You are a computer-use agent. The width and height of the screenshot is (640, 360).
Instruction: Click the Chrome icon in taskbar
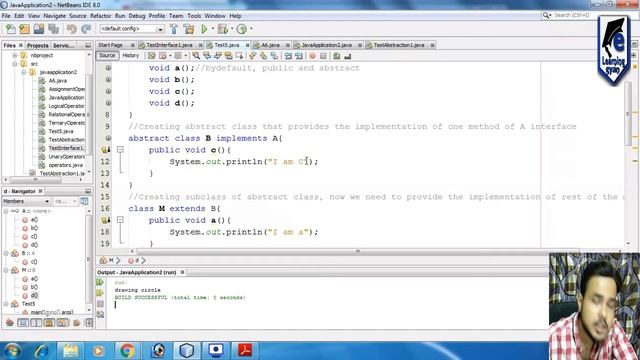pyautogui.click(x=127, y=350)
